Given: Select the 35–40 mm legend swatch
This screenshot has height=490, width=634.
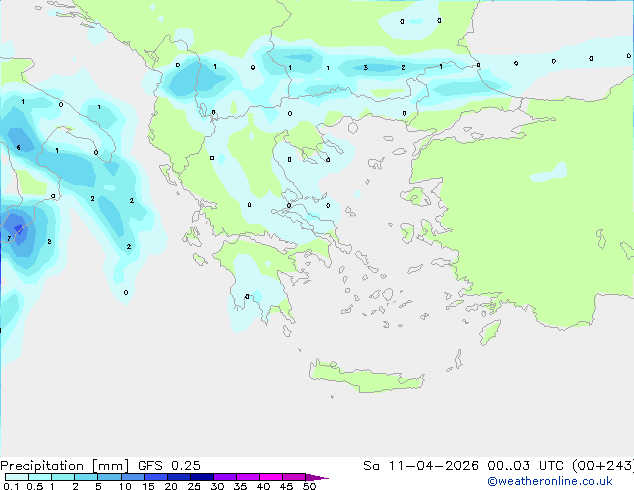Looking at the screenshot, I should (248, 477).
